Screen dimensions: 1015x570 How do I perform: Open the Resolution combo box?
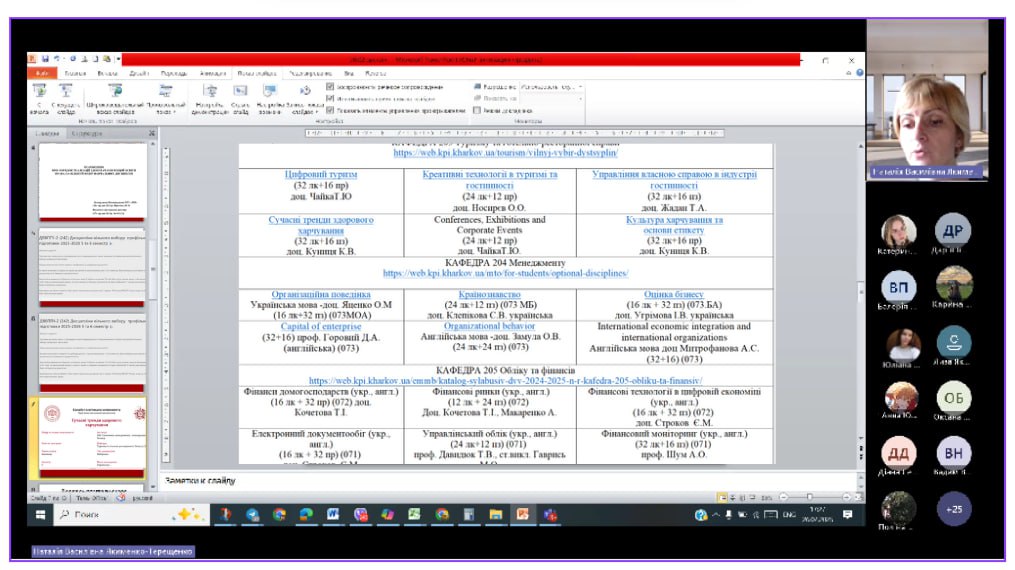click(x=552, y=87)
